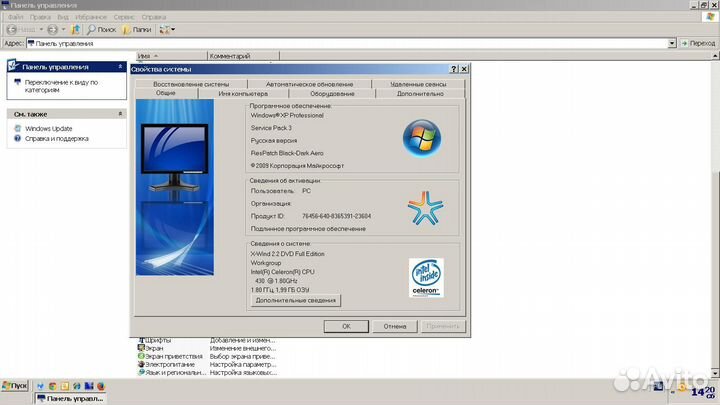Collapse the Панель управления sidebar section
Screen dimensions: 720x405
click(120, 67)
